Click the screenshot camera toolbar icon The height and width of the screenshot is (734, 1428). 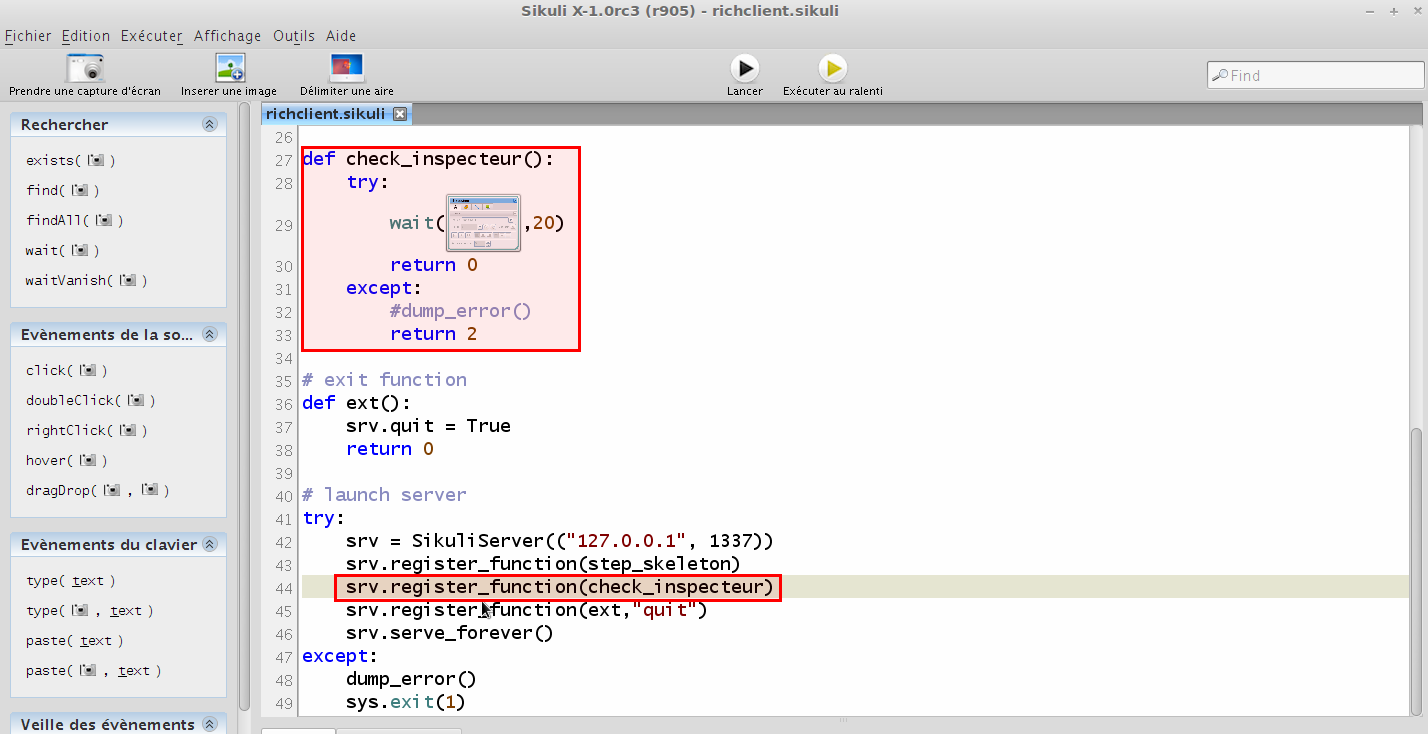pos(85,69)
